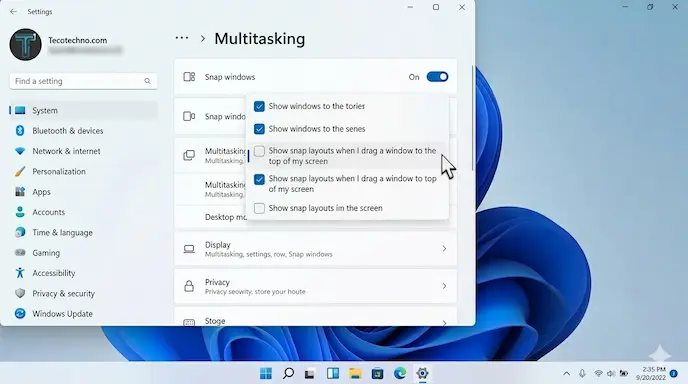Viewport: 688px width, 384px height.
Task: Open taskbar Search magnifier
Action: pyautogui.click(x=288, y=373)
